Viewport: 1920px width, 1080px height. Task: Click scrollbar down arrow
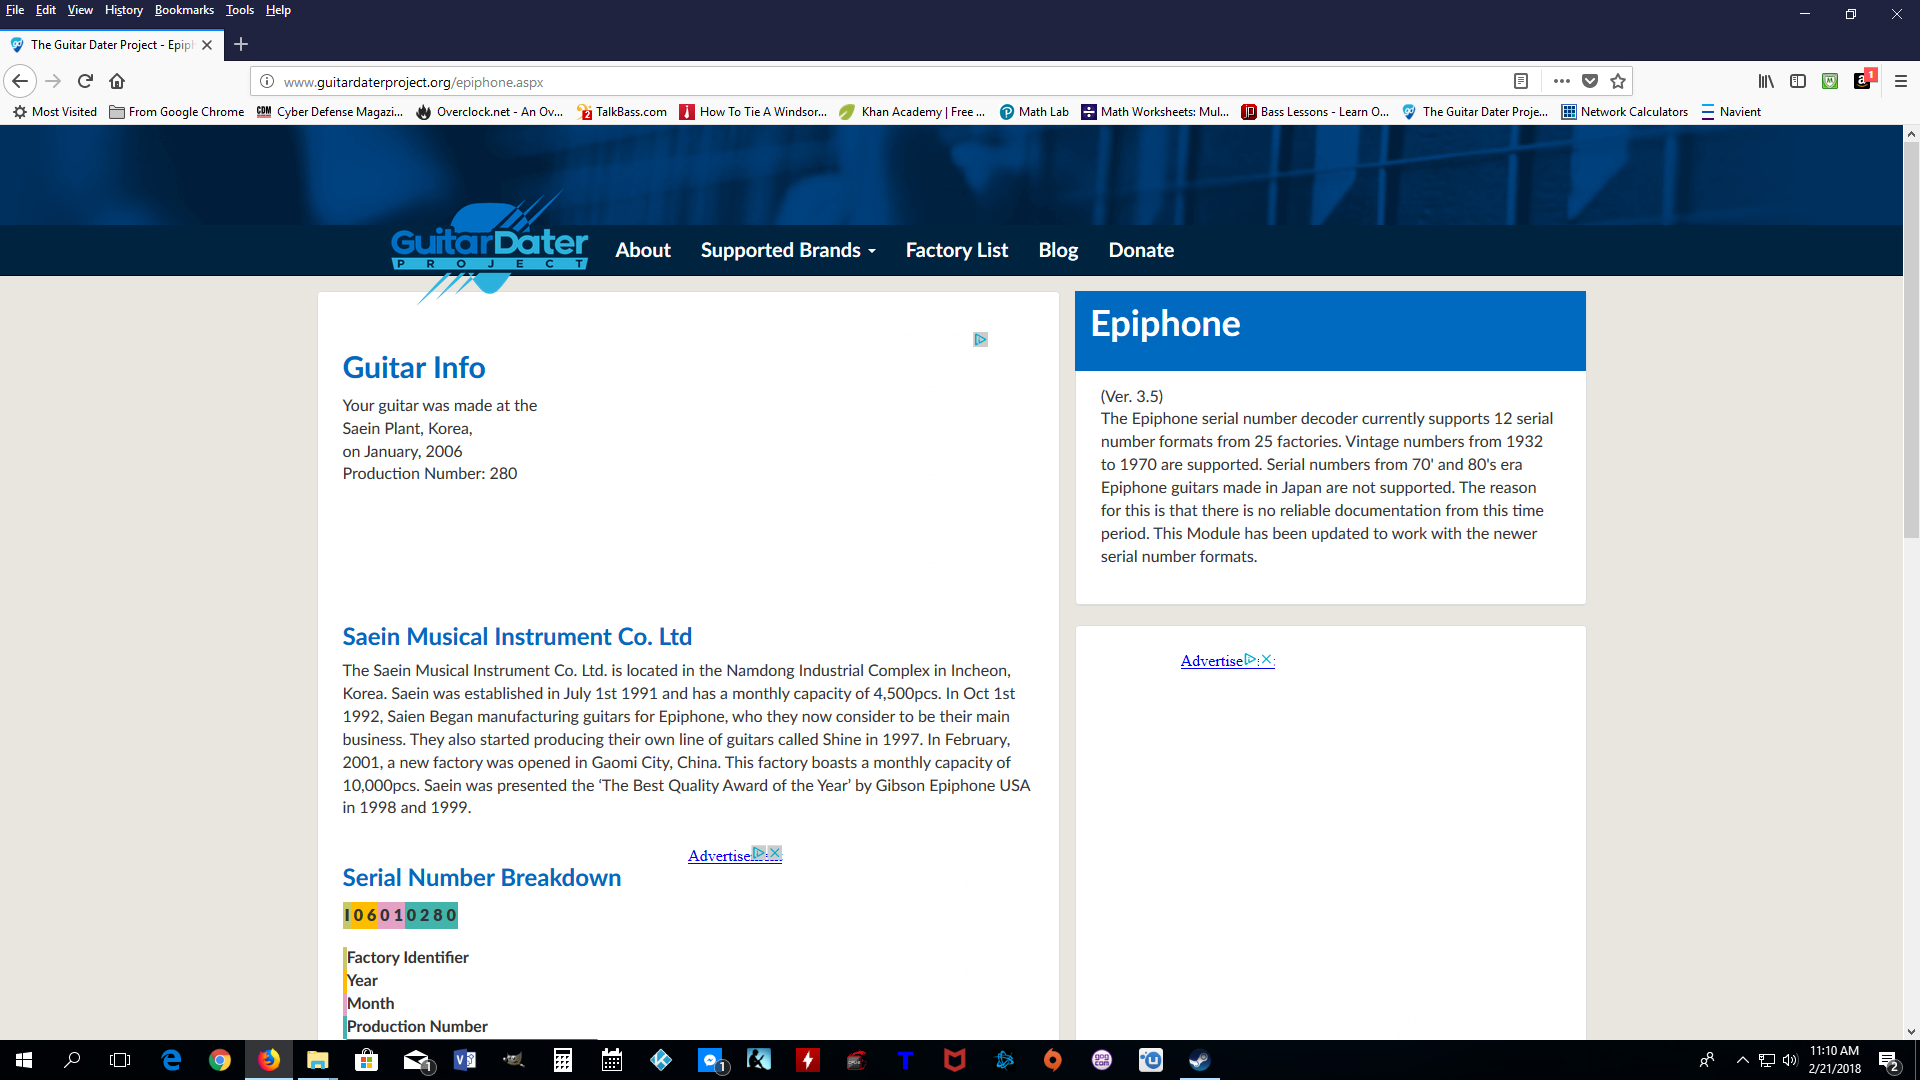(x=1911, y=1031)
